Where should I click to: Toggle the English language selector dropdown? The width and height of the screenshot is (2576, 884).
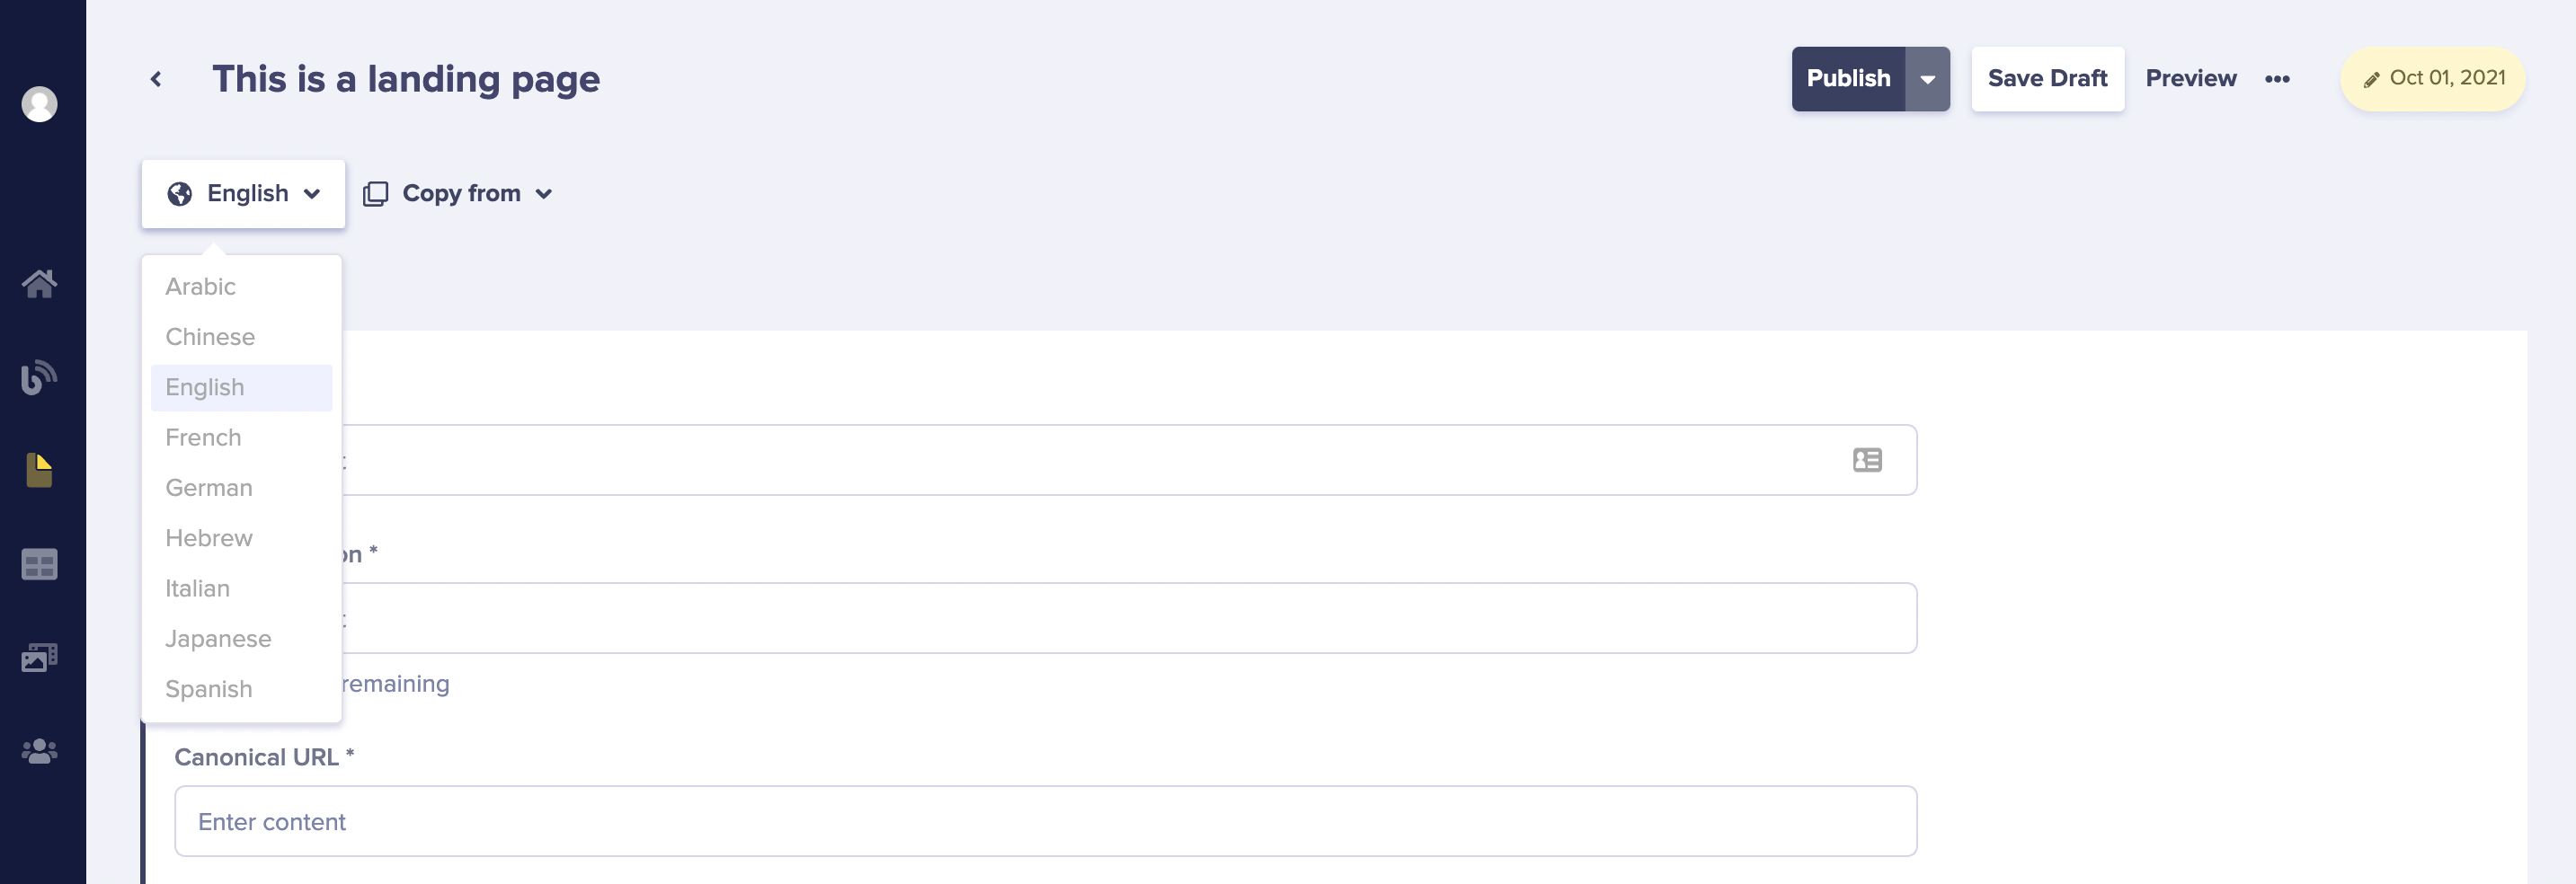[x=243, y=194]
